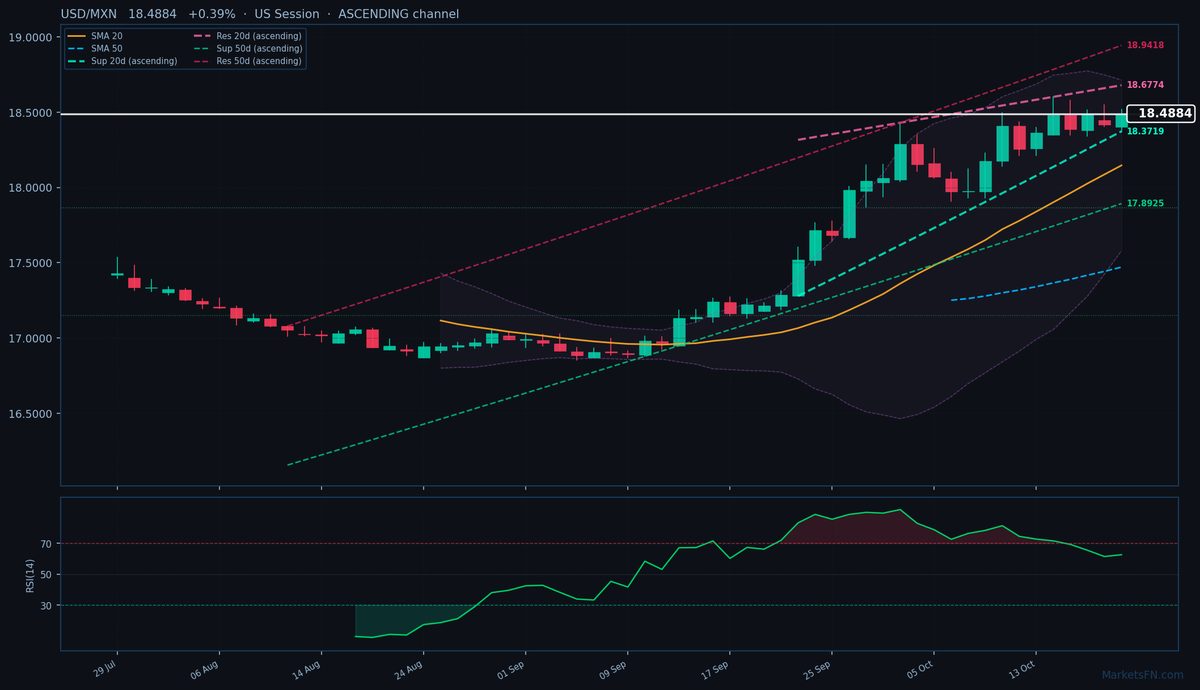Click the US Session label in the title
The height and width of the screenshot is (690, 1200).
pos(286,14)
